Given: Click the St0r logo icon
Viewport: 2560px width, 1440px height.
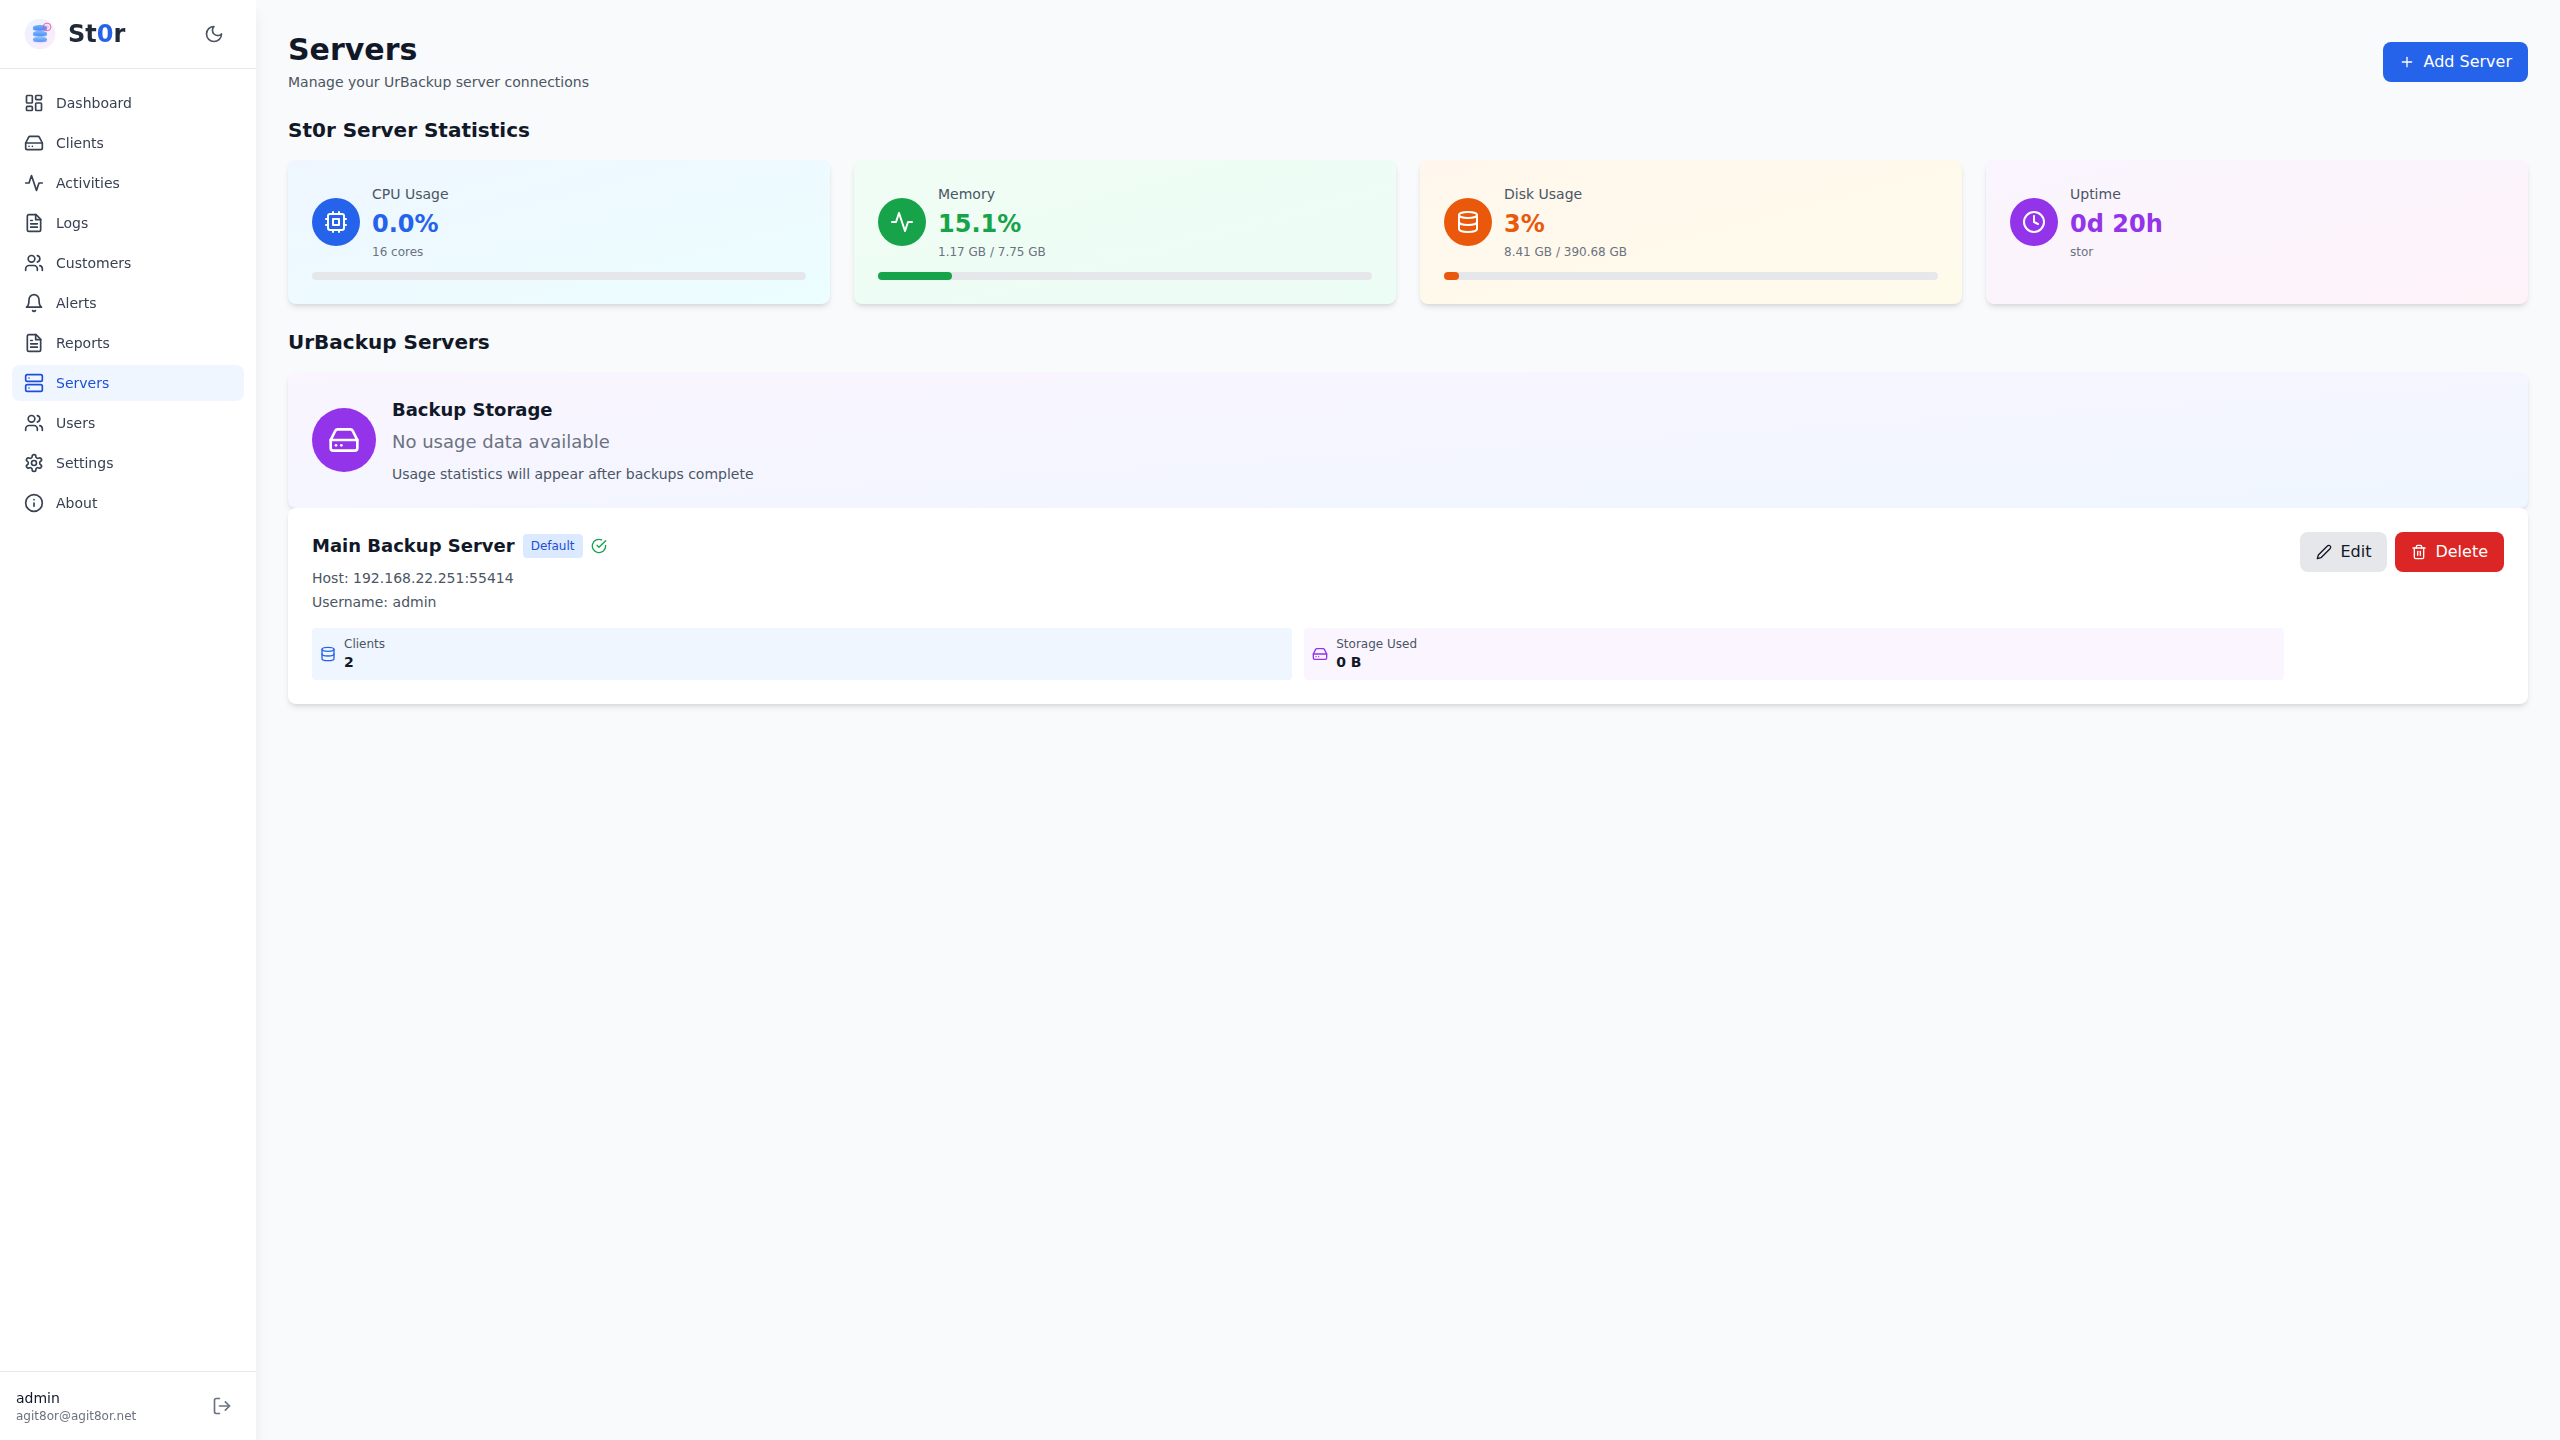Looking at the screenshot, I should (40, 34).
